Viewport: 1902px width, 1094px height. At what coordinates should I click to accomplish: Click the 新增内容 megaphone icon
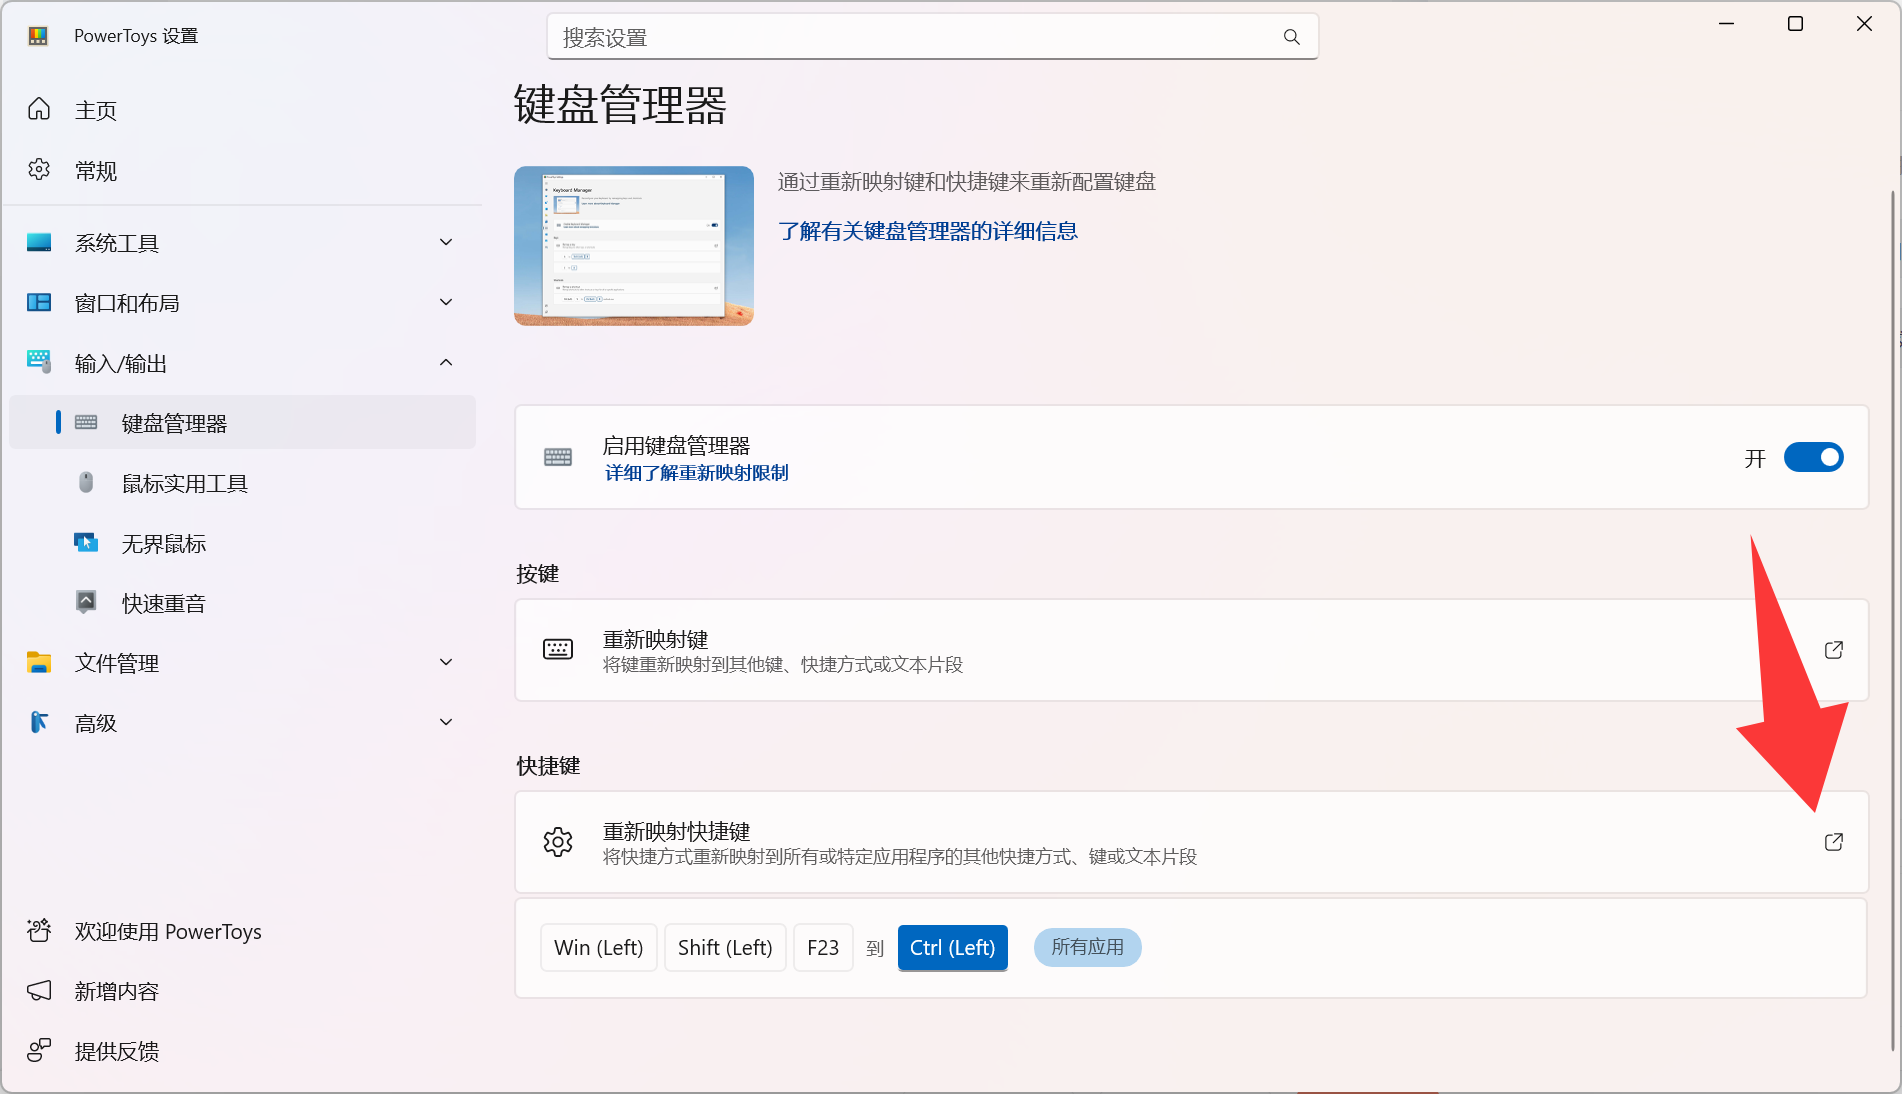tap(39, 991)
